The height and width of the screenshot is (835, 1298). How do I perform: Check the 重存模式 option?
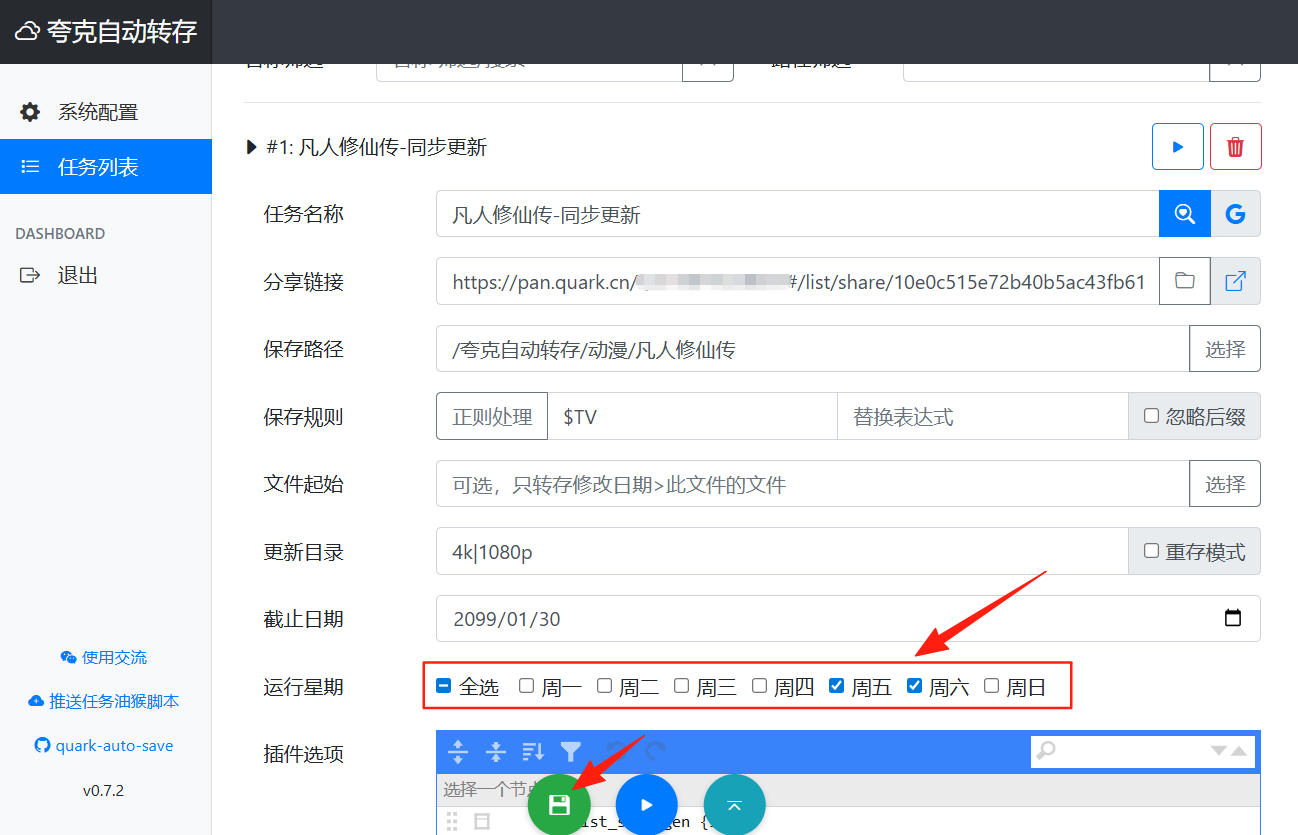1151,551
